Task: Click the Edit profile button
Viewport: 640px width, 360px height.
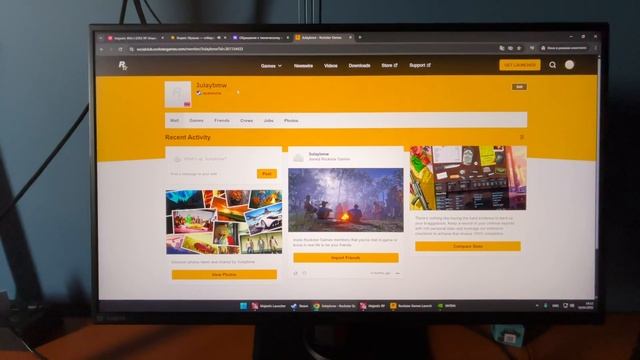Action: 519,87
